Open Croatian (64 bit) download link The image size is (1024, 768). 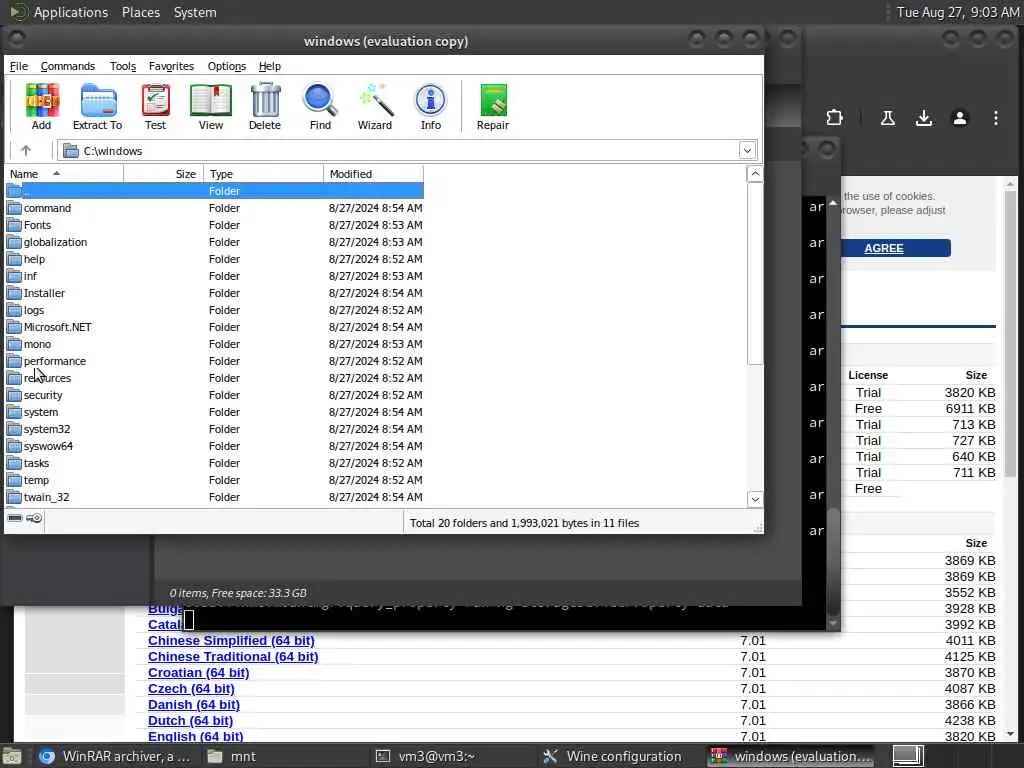(x=199, y=673)
